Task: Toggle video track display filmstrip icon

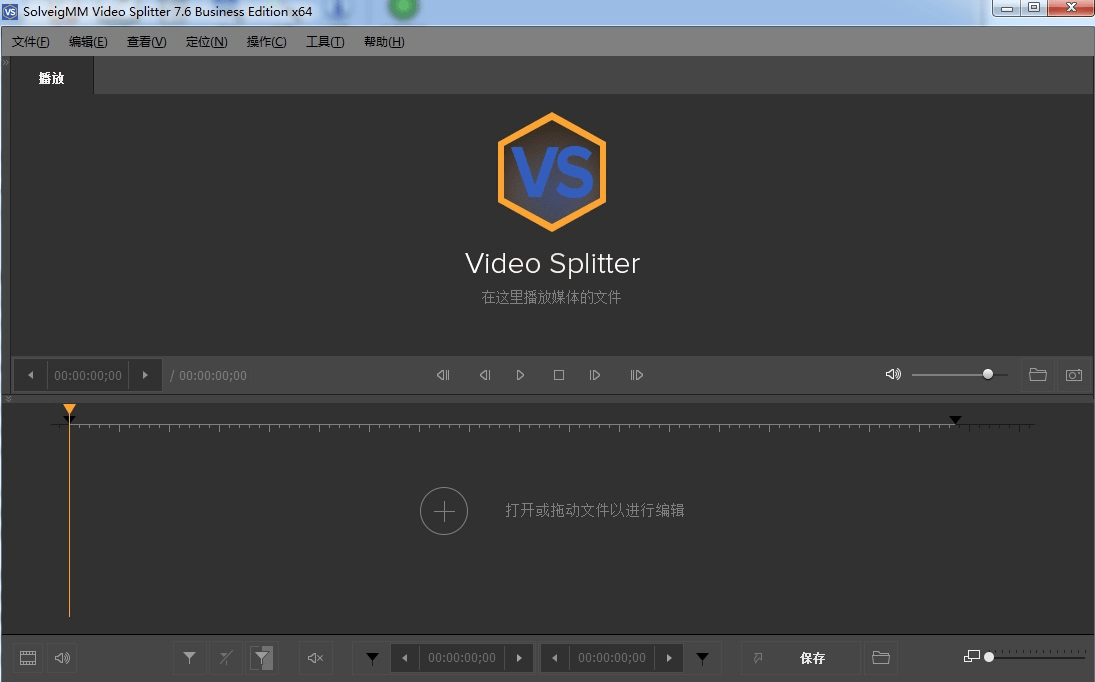Action: pyautogui.click(x=28, y=658)
